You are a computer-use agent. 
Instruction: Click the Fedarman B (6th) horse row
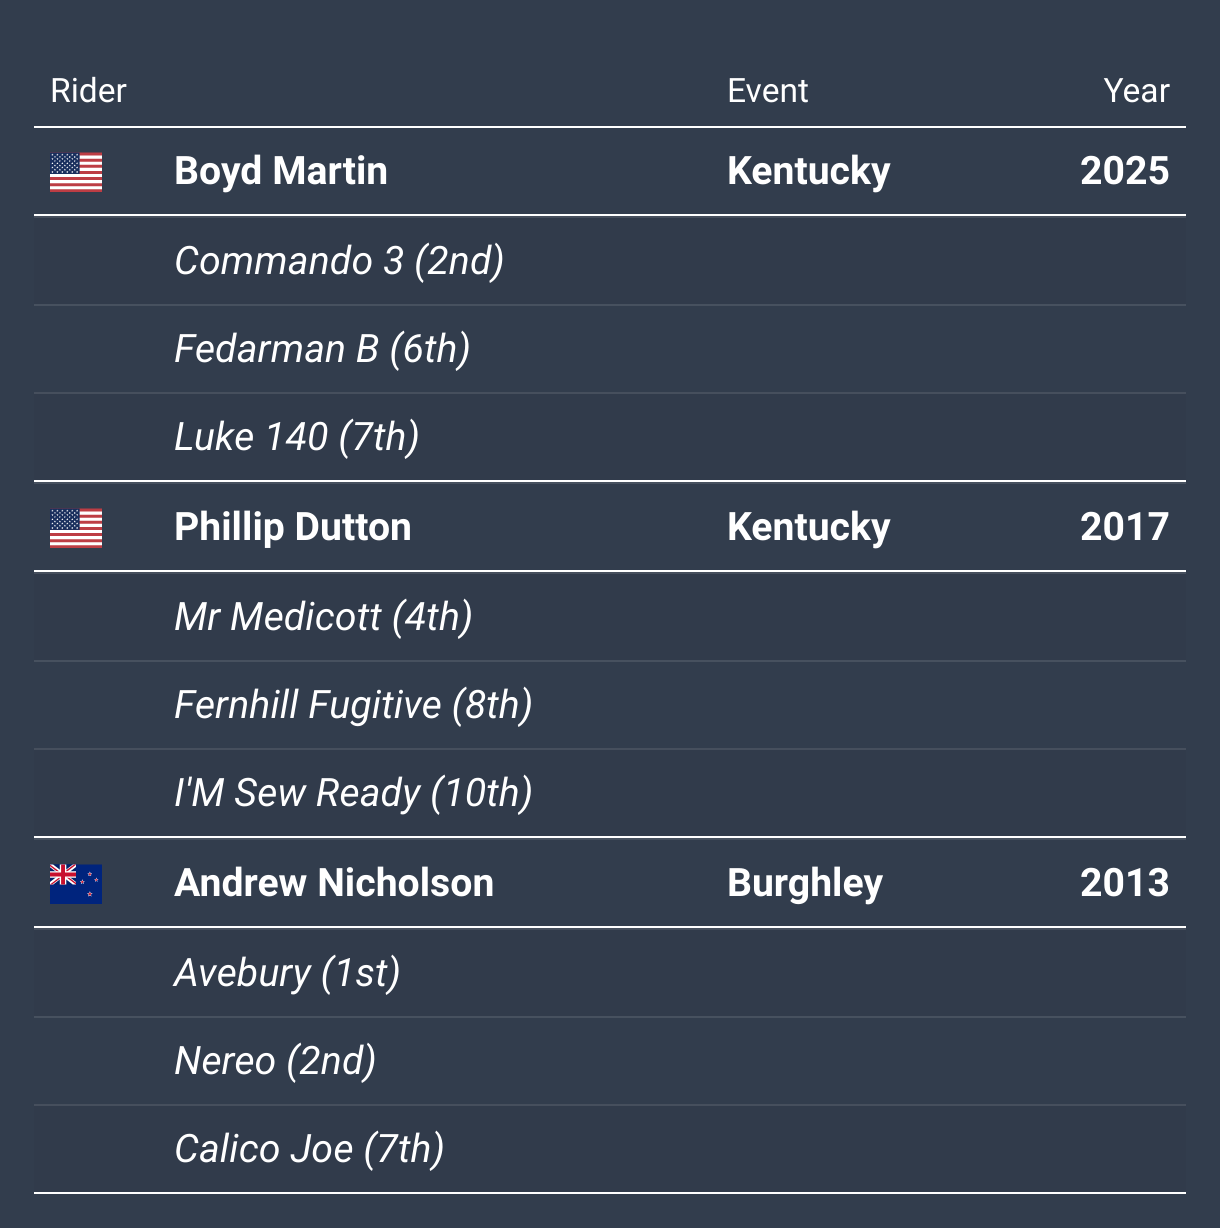[610, 349]
